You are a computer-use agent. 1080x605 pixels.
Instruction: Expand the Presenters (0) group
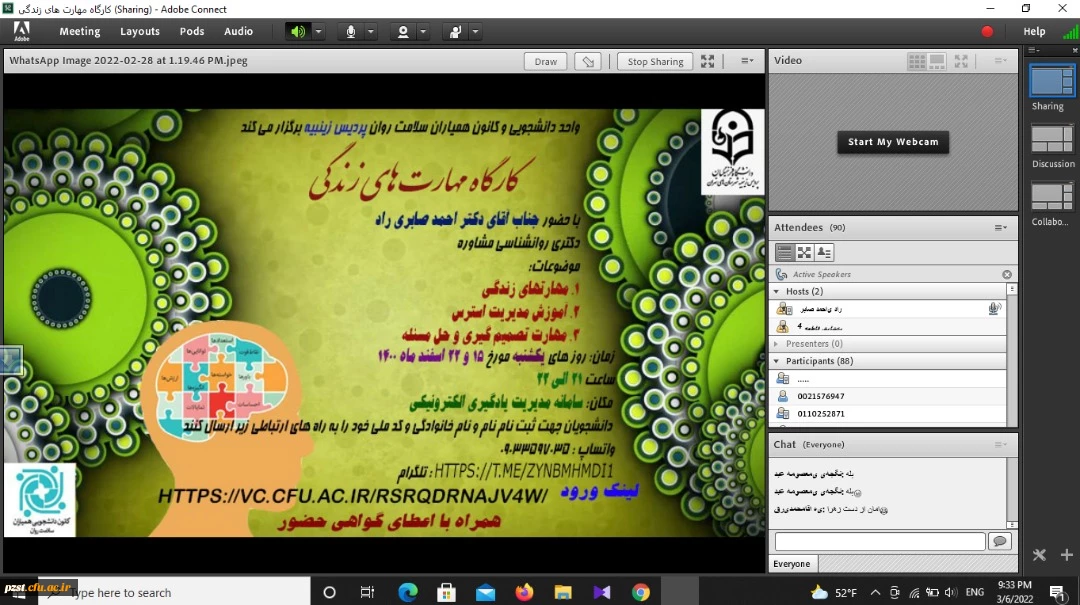click(778, 344)
